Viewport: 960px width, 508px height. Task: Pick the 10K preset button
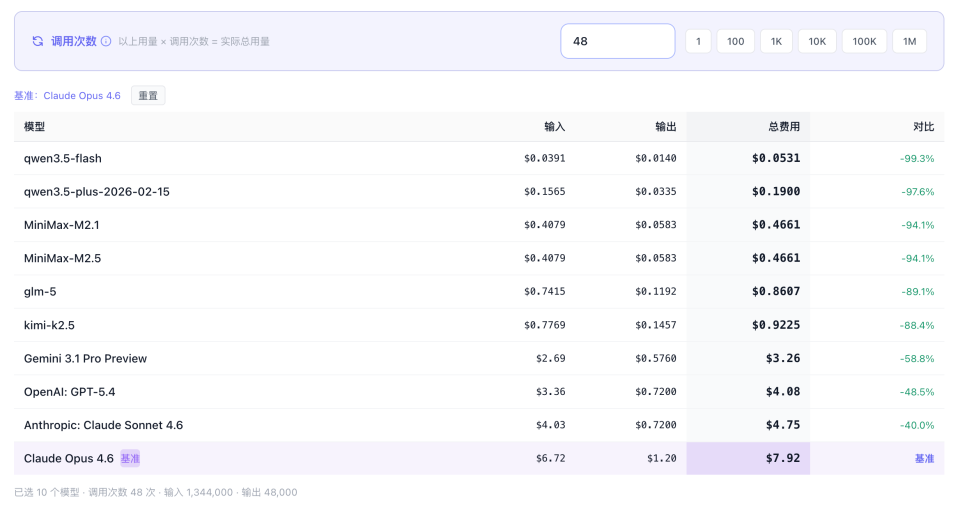click(x=817, y=41)
